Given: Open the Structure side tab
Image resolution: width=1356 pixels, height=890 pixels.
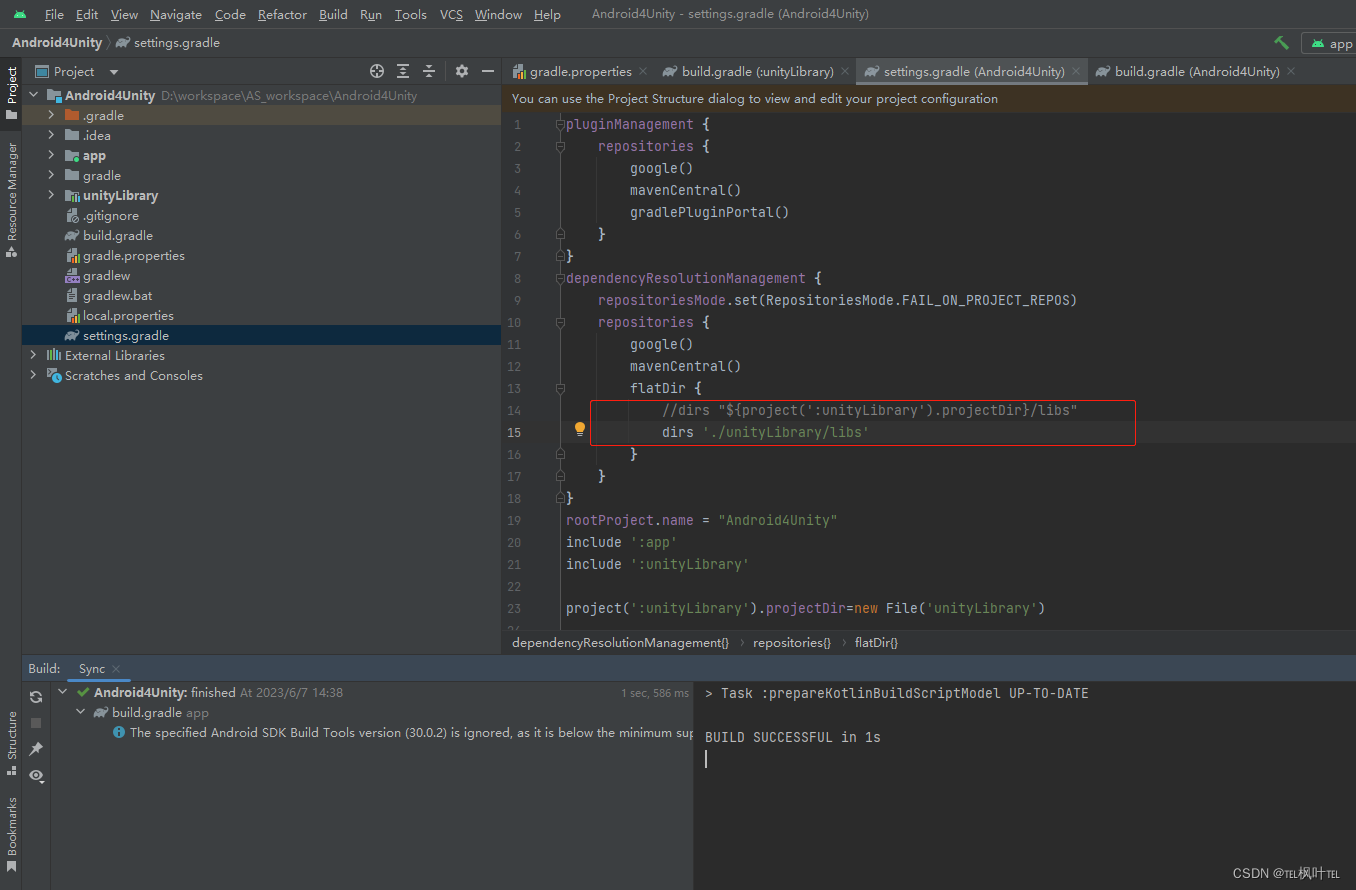Looking at the screenshot, I should (x=11, y=742).
